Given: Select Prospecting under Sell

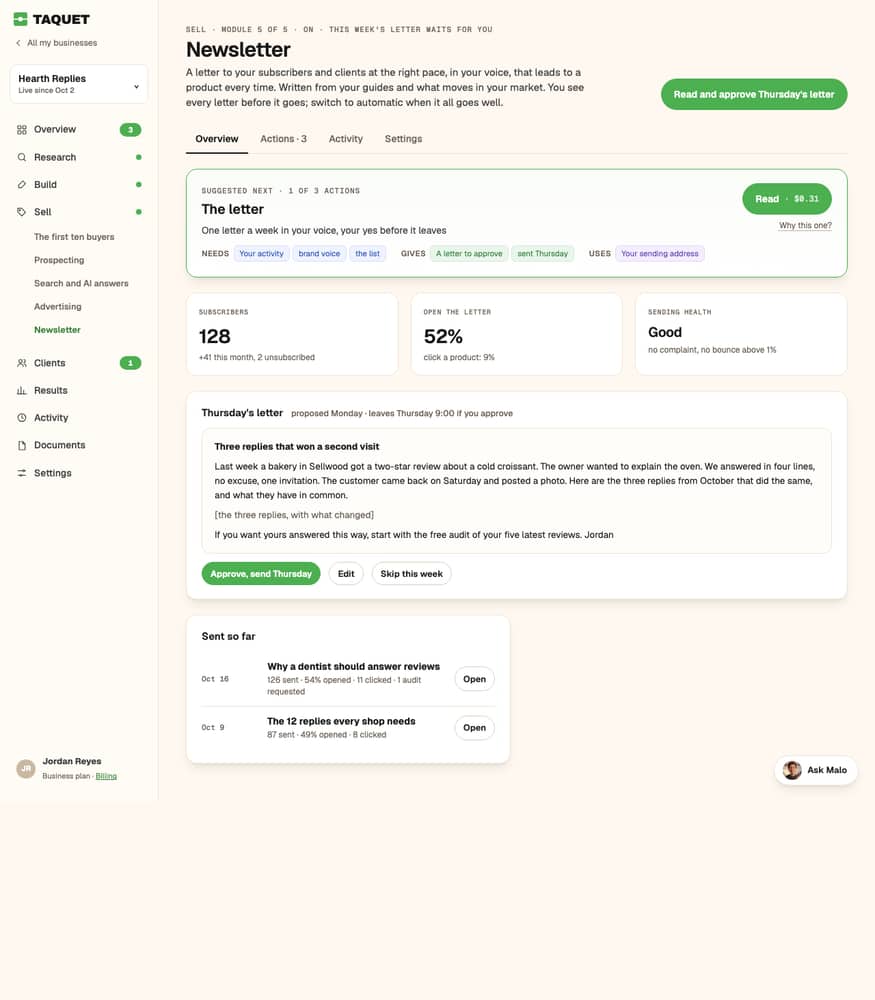Looking at the screenshot, I should coord(59,260).
